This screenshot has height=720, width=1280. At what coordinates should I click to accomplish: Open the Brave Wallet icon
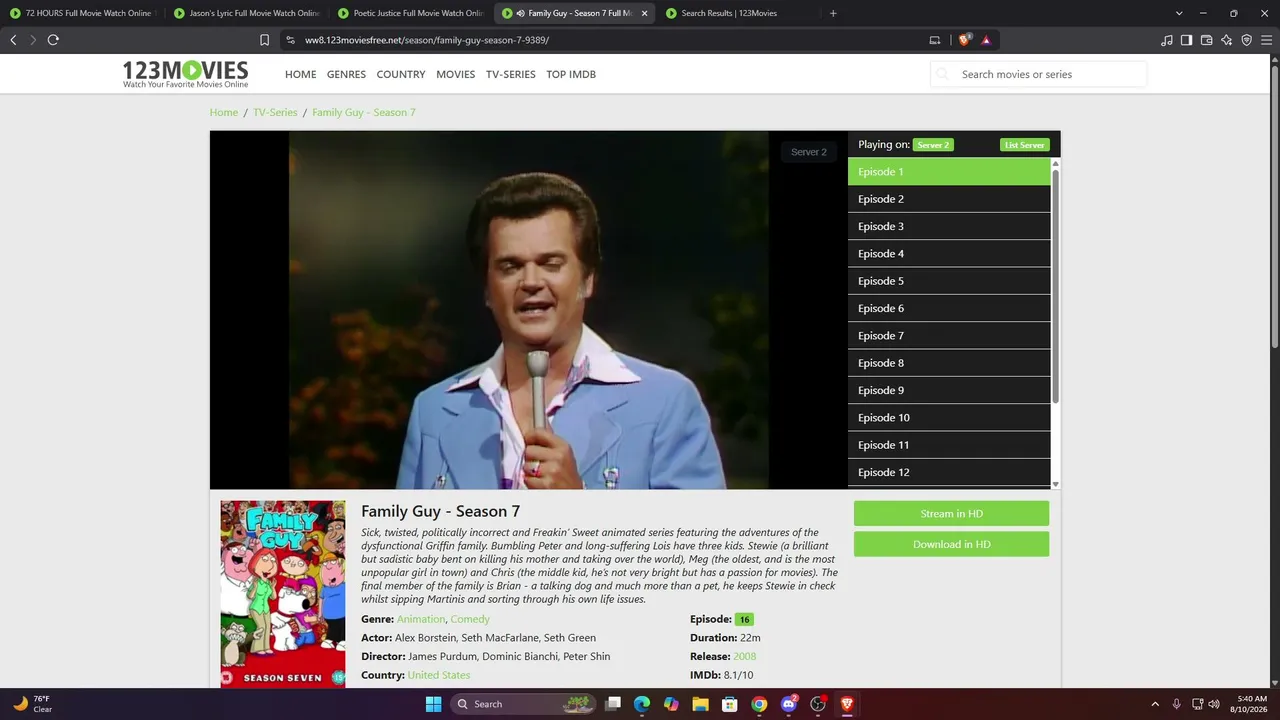[1206, 40]
